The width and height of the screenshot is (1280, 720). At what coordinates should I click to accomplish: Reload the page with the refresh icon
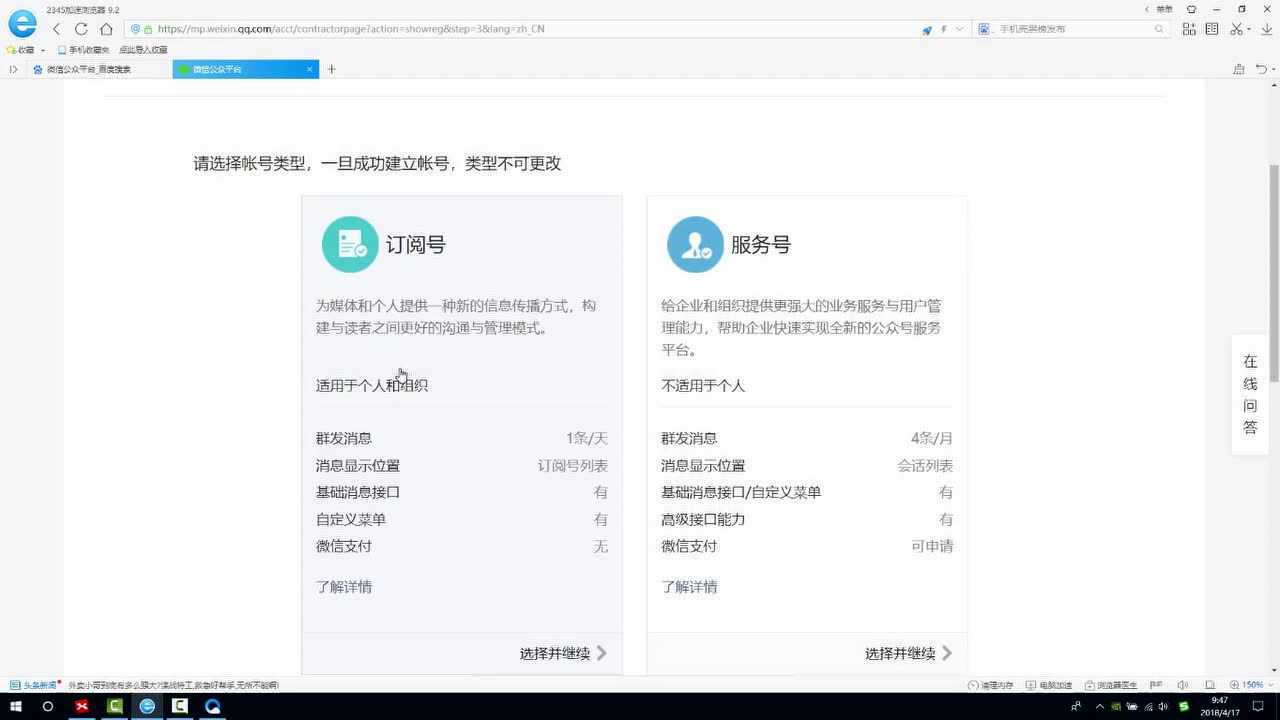click(x=81, y=29)
